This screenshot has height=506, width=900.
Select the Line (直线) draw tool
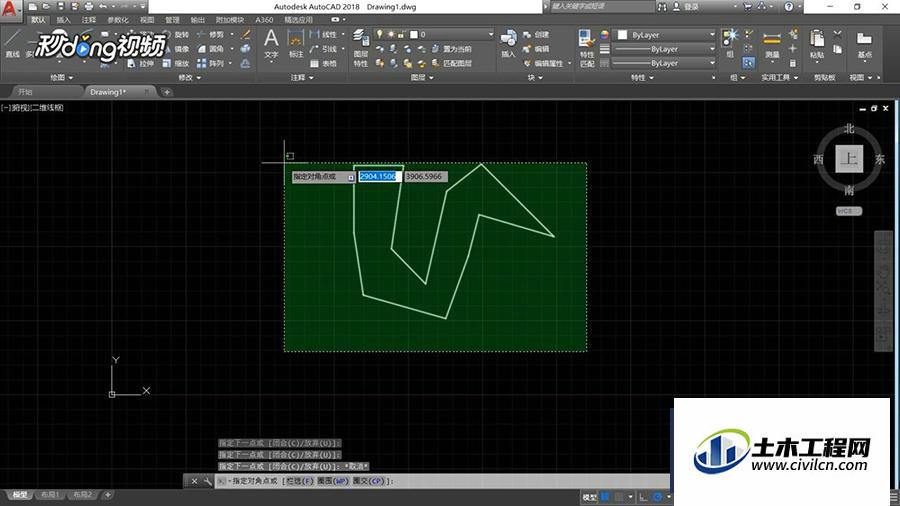coord(13,45)
